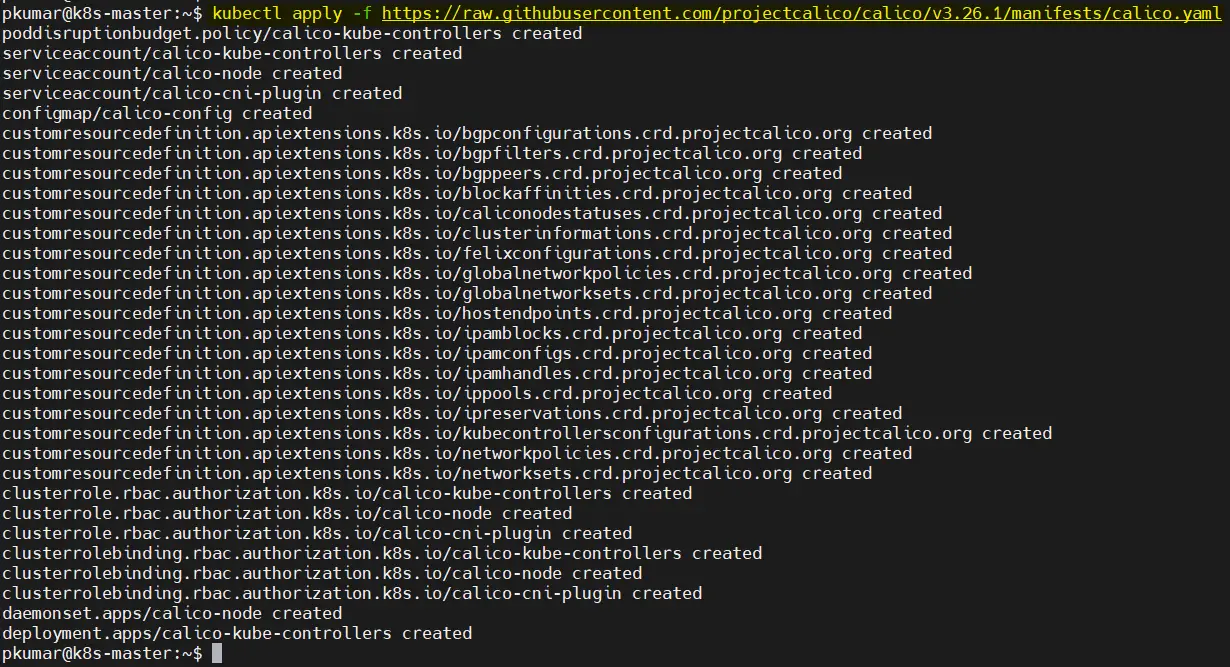Click the clusterrole calico-node created line
Image resolution: width=1230 pixels, height=667 pixels.
pos(287,513)
